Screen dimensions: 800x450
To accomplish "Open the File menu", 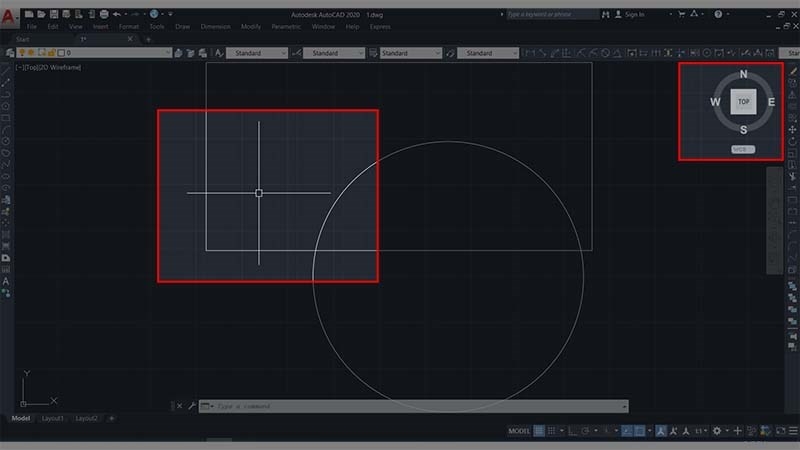I will point(32,27).
